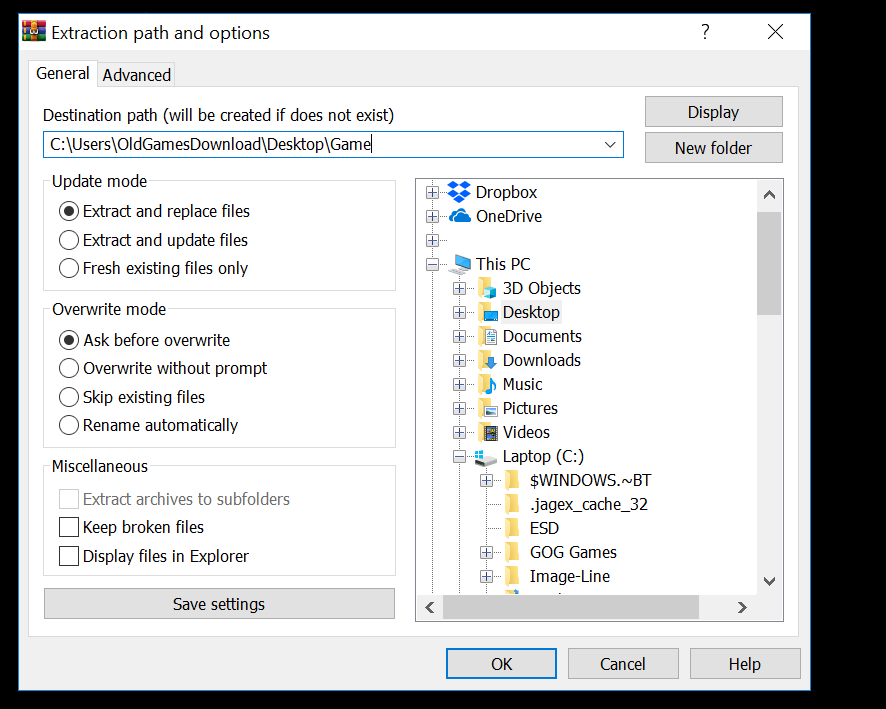Collapse the This PC tree node
This screenshot has height=709, width=886.
click(x=432, y=264)
